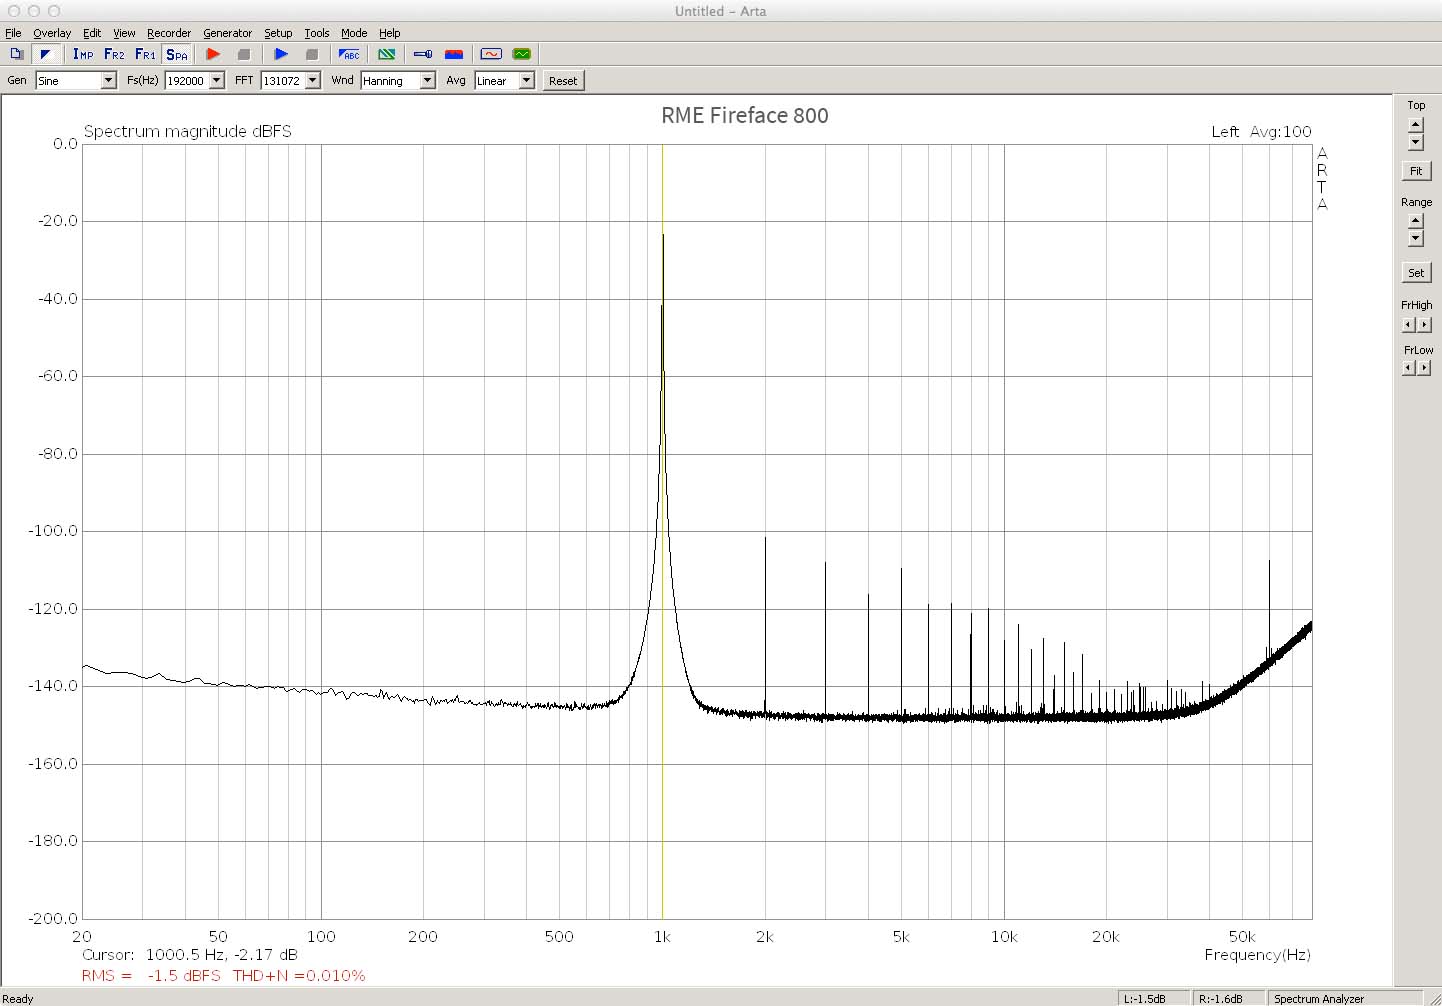Stop the generator with the second gray square
The image size is (1442, 1006).
tap(311, 54)
